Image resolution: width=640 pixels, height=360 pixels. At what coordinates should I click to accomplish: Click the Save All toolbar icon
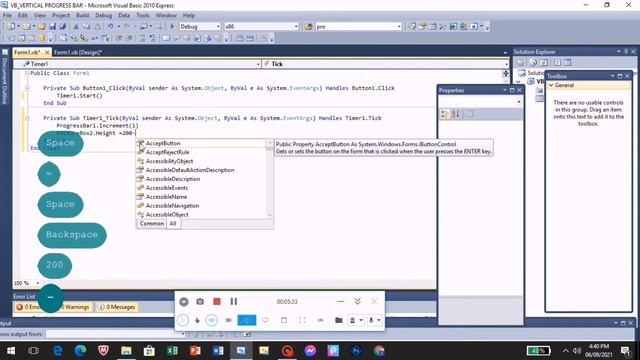(x=62, y=27)
